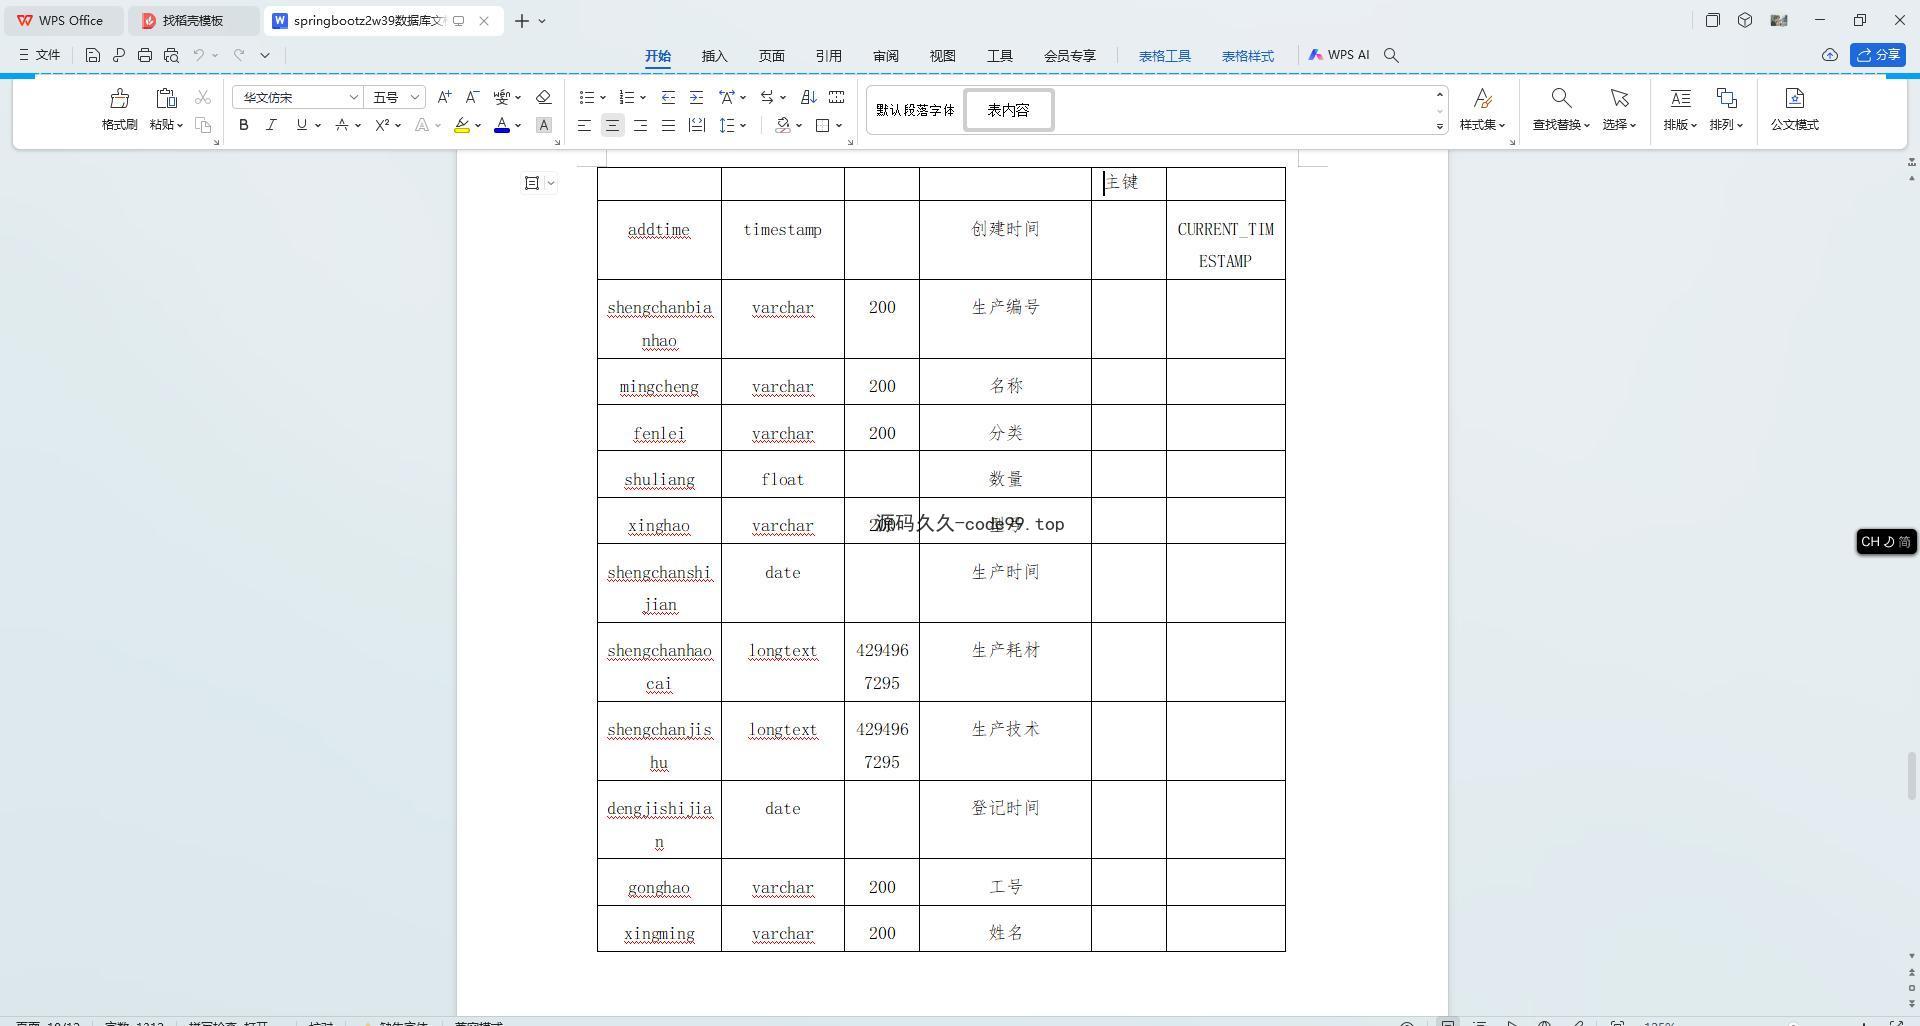Open font name dropdown 华文仿宋
1920x1026 pixels.
pyautogui.click(x=353, y=97)
